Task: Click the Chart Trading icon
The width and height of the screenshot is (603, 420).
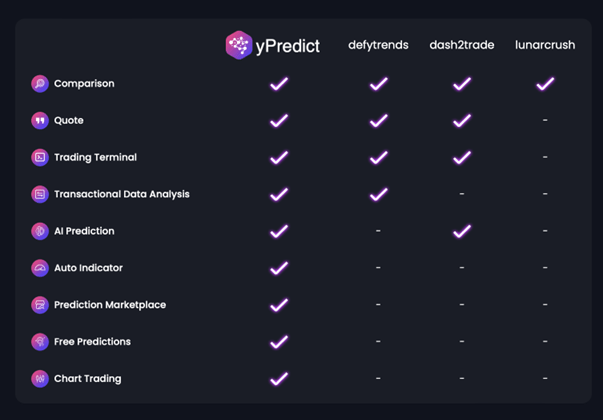Action: (x=40, y=379)
